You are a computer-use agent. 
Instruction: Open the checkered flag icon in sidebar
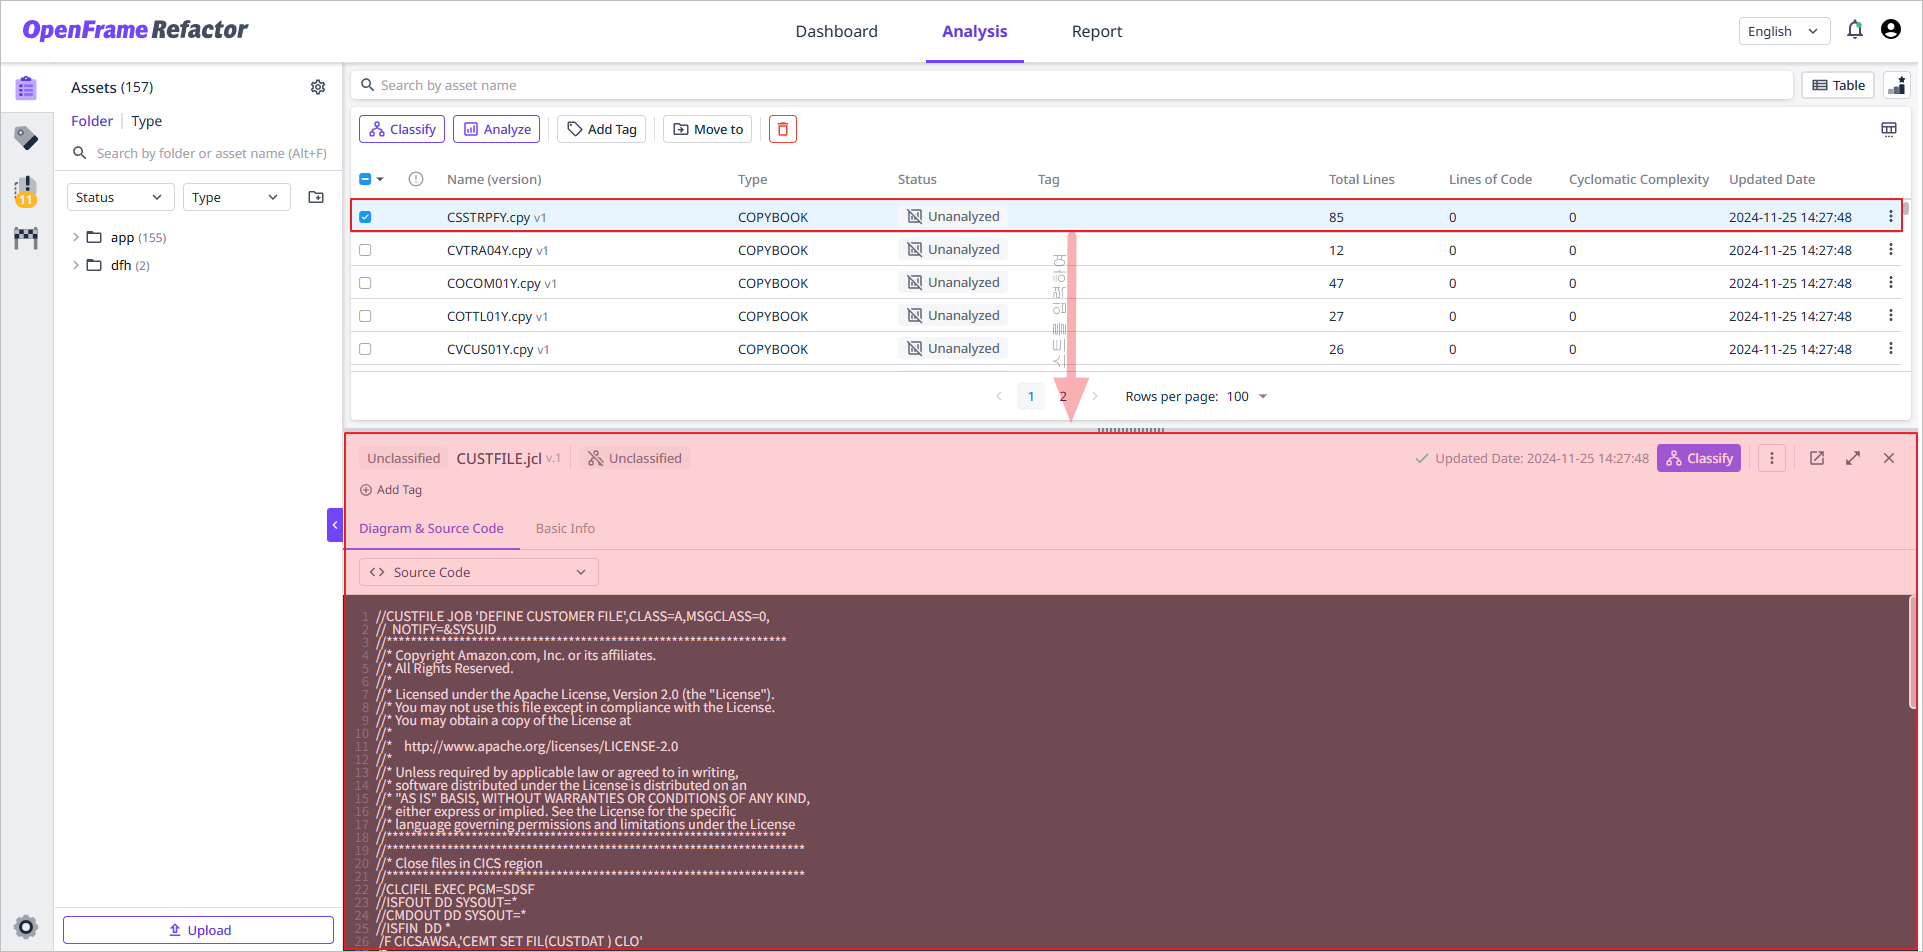coord(26,238)
